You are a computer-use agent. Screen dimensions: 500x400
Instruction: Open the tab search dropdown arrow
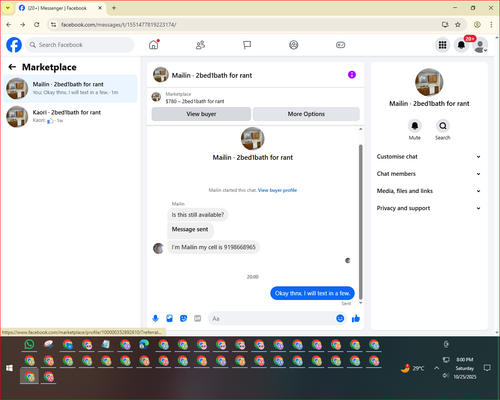8,8
